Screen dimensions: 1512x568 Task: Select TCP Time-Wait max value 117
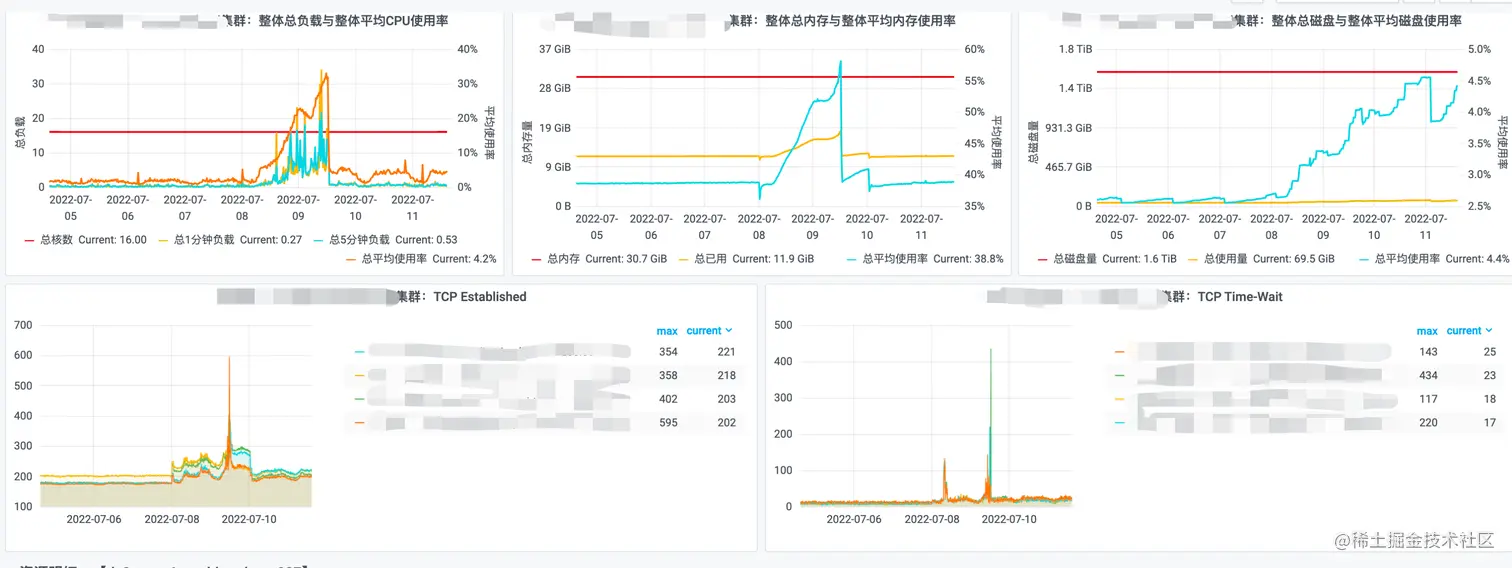[1428, 399]
